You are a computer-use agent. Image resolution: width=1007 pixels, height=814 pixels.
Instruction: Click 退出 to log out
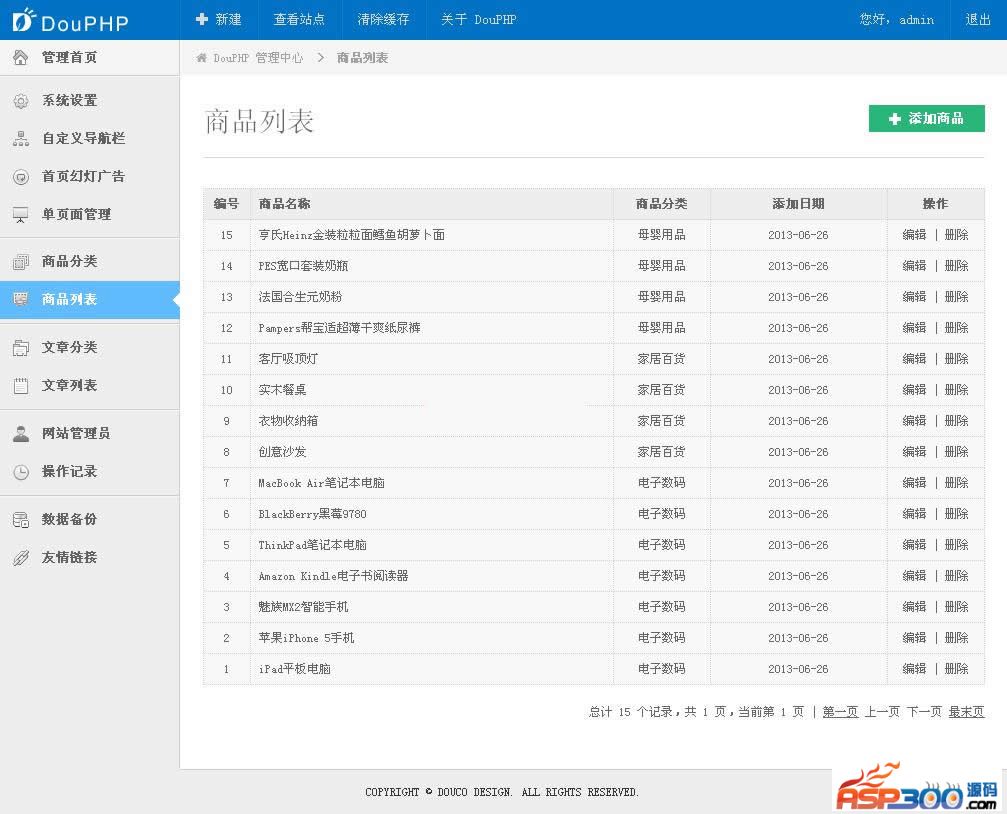coord(978,19)
